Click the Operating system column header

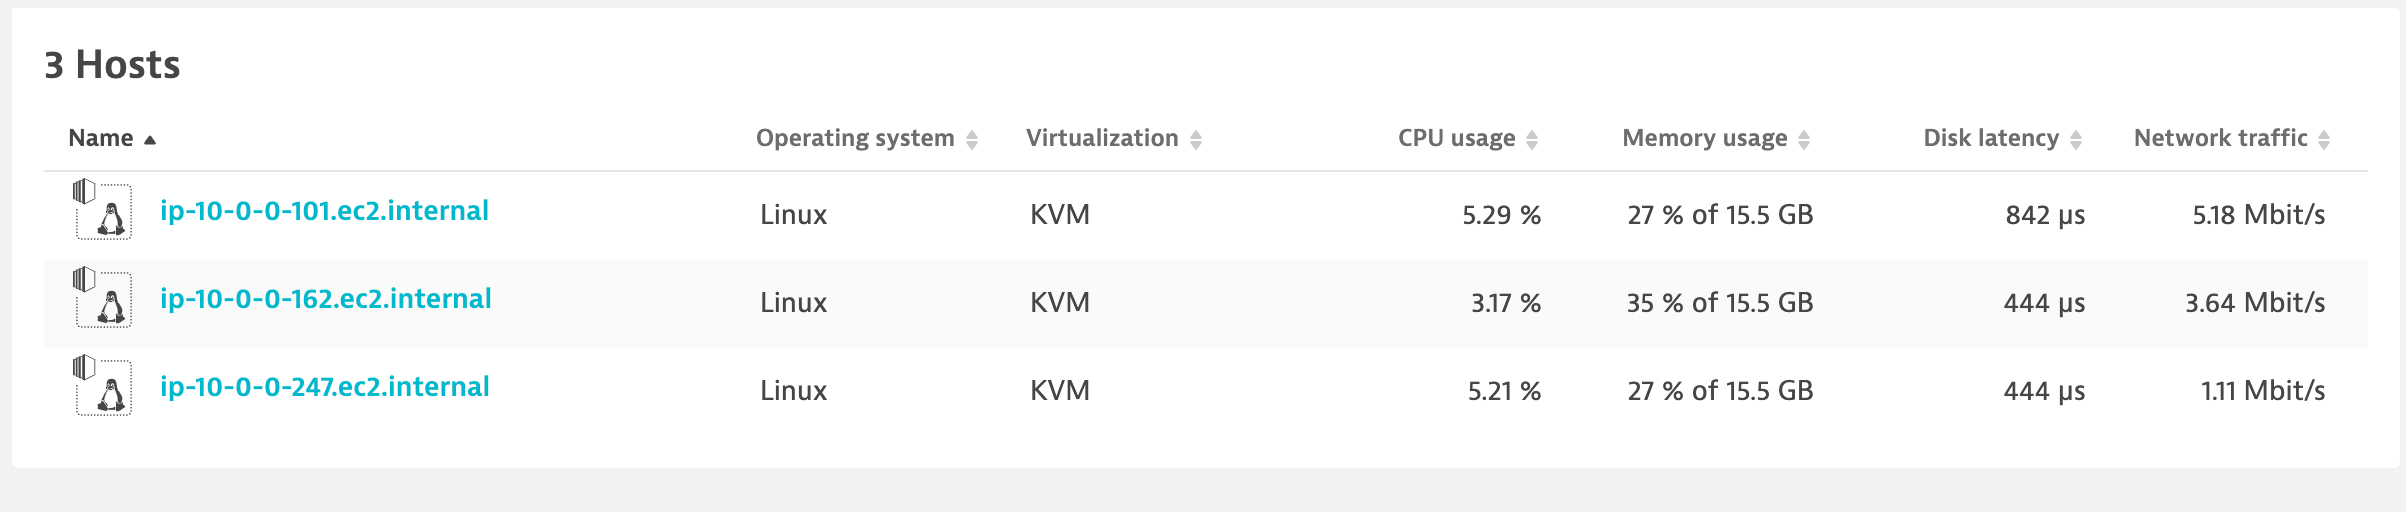855,138
